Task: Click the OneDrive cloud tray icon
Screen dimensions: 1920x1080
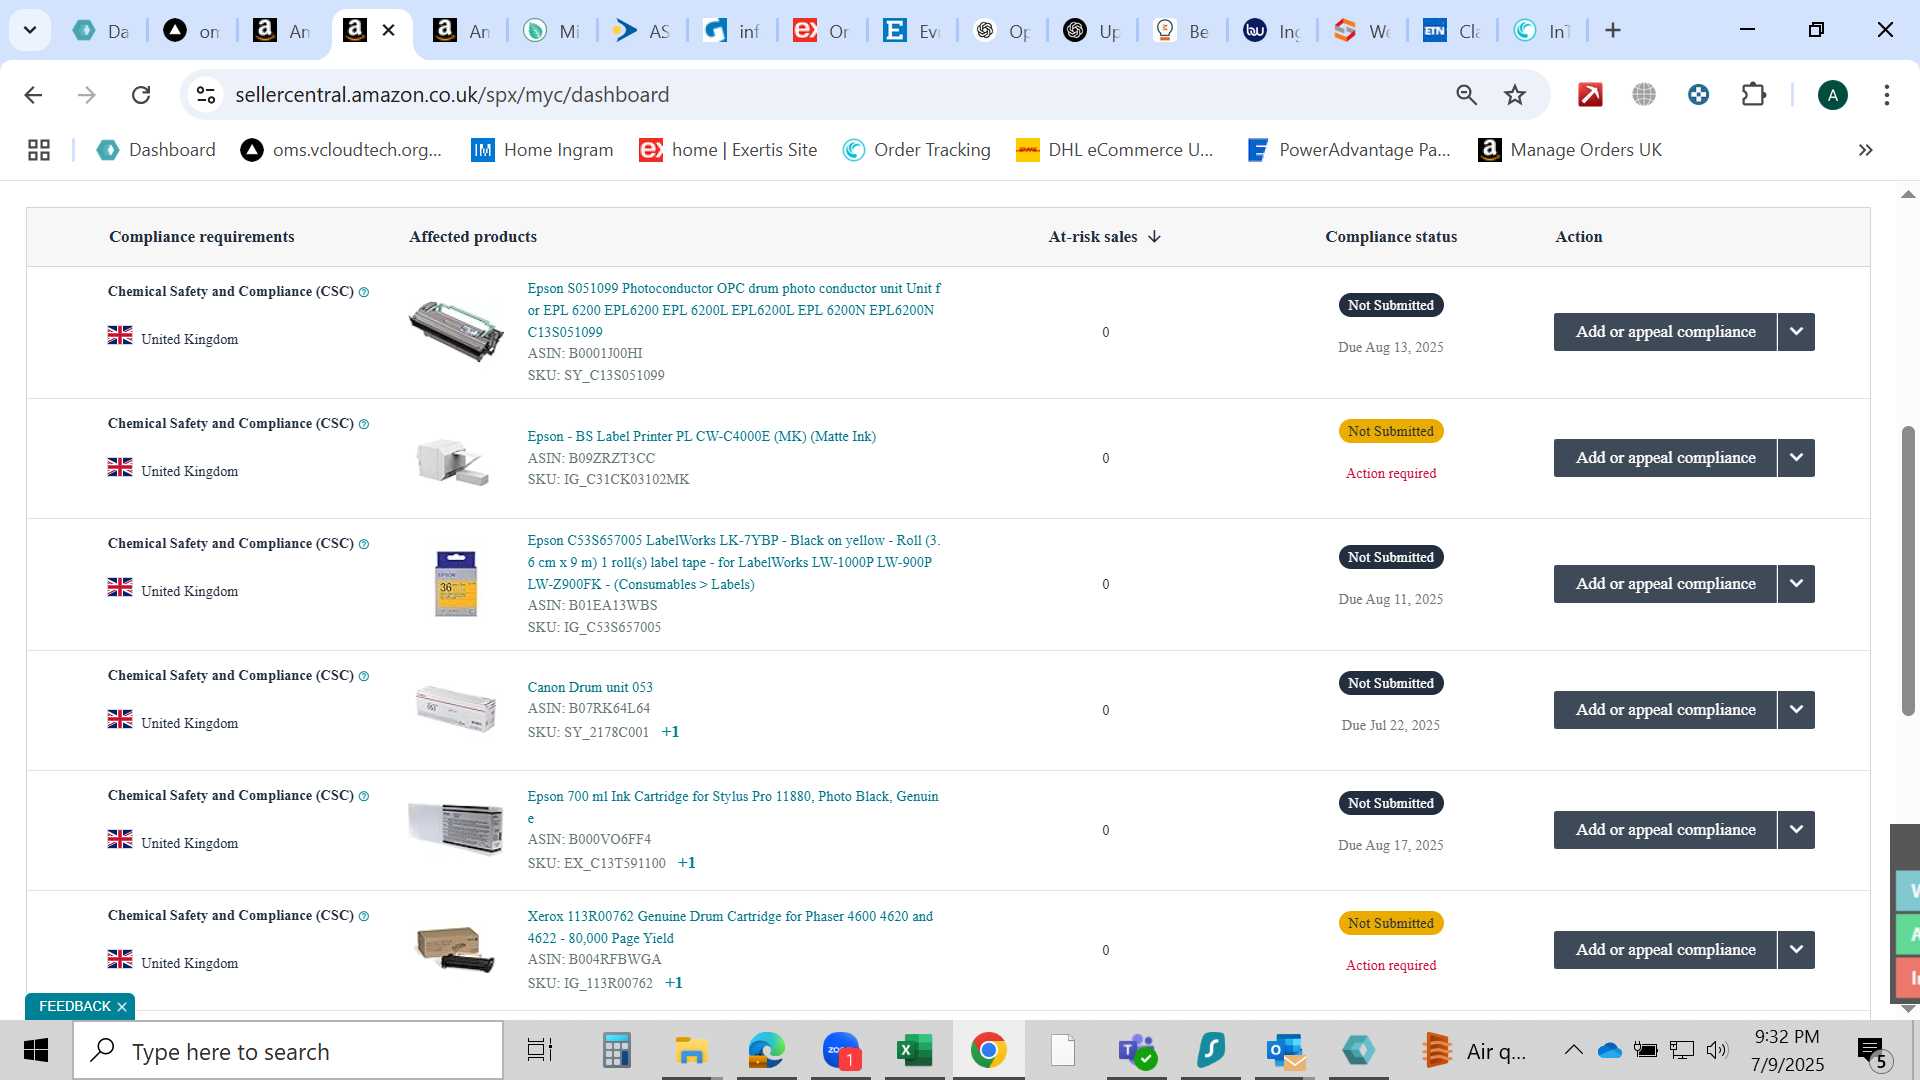Action: tap(1609, 1050)
